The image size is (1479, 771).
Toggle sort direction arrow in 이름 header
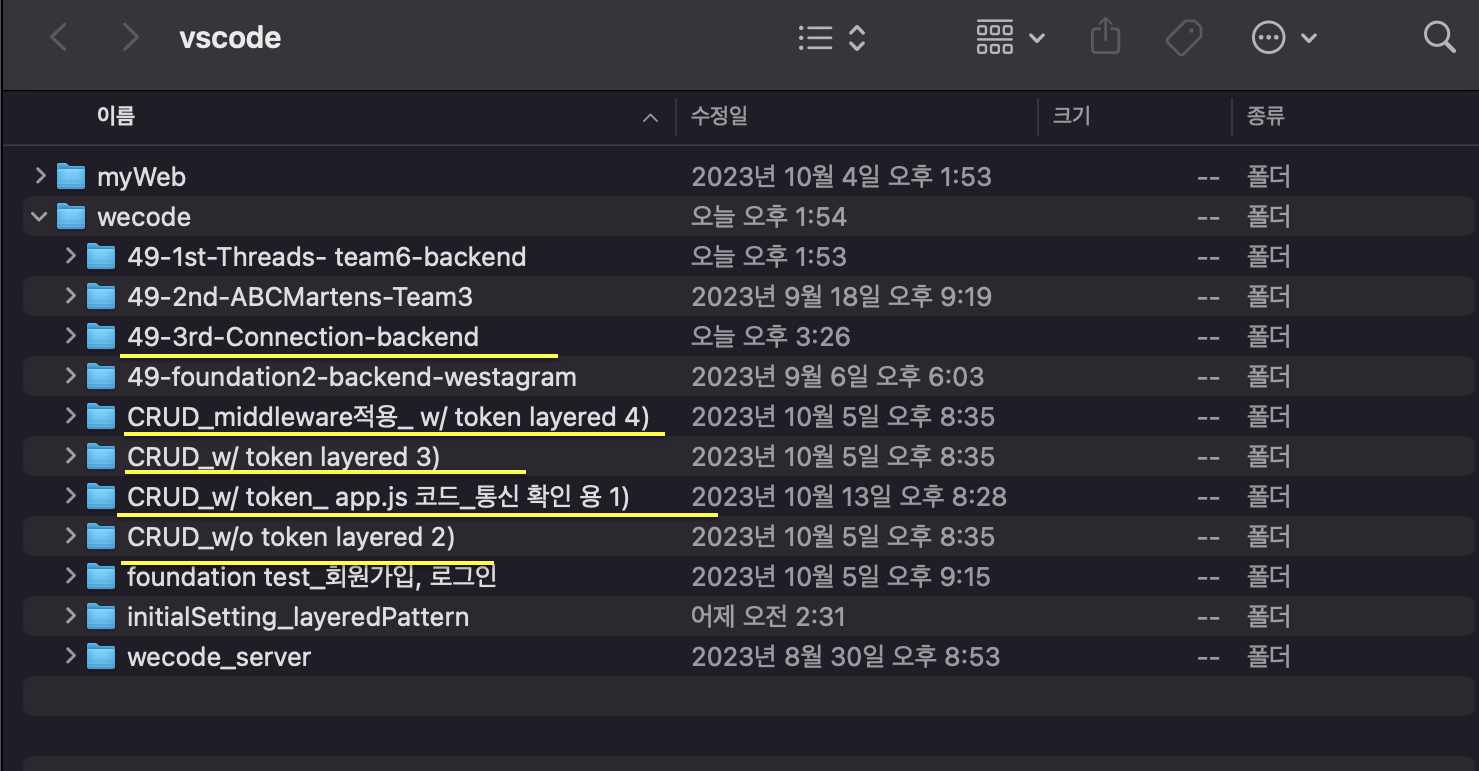[651, 118]
